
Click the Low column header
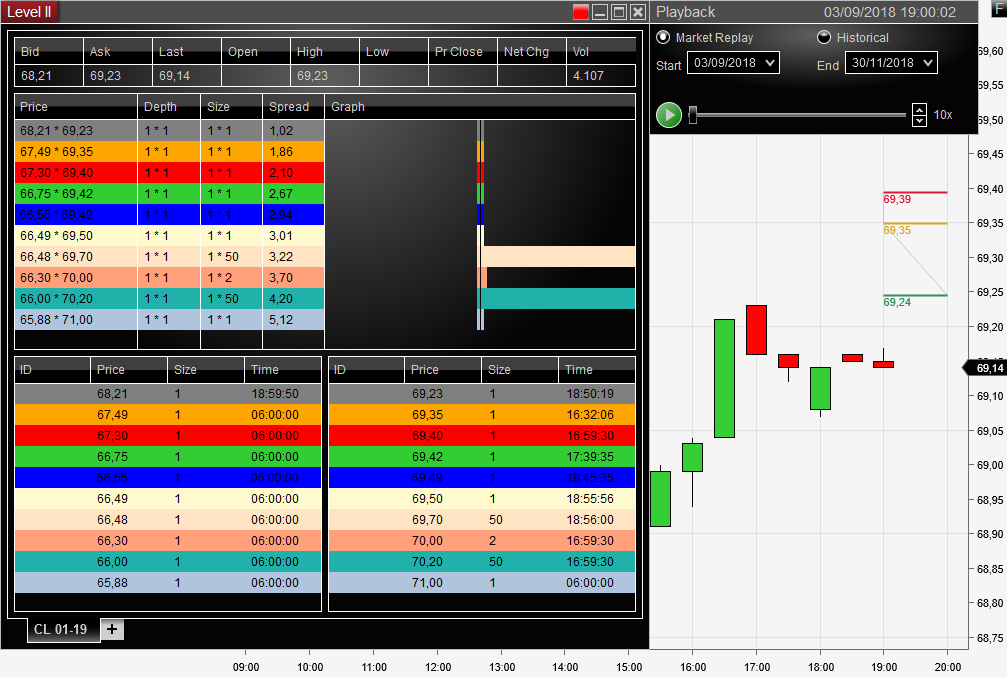394,51
